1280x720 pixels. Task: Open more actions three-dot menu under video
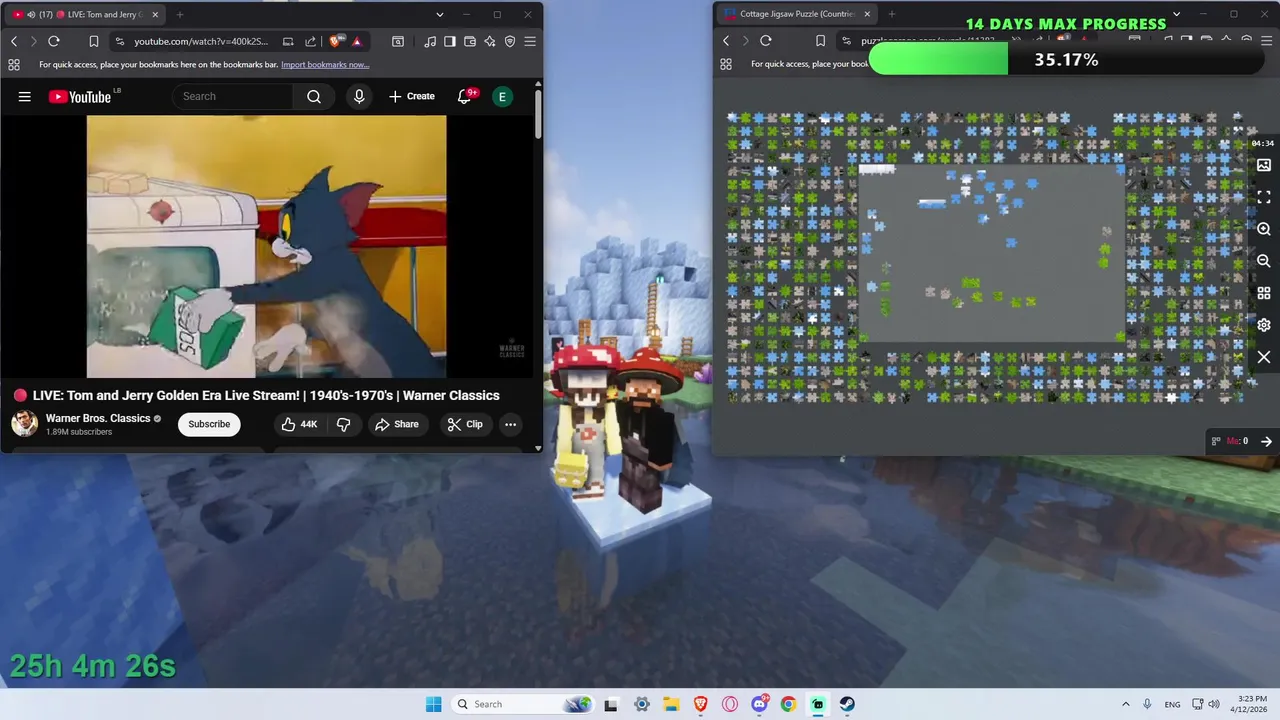coord(510,424)
